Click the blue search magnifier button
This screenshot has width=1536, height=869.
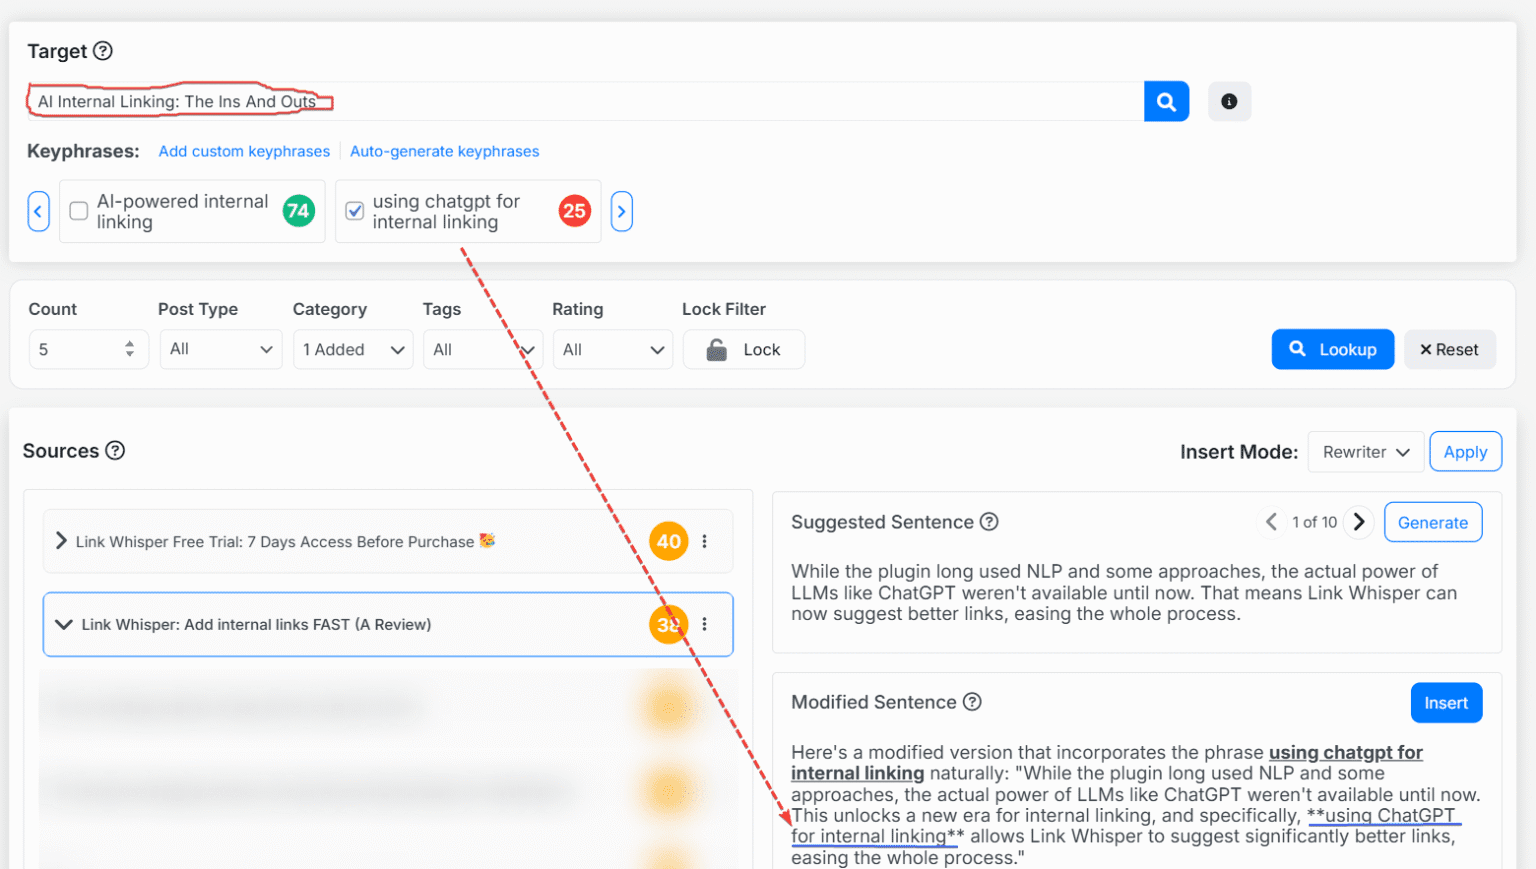(x=1166, y=101)
